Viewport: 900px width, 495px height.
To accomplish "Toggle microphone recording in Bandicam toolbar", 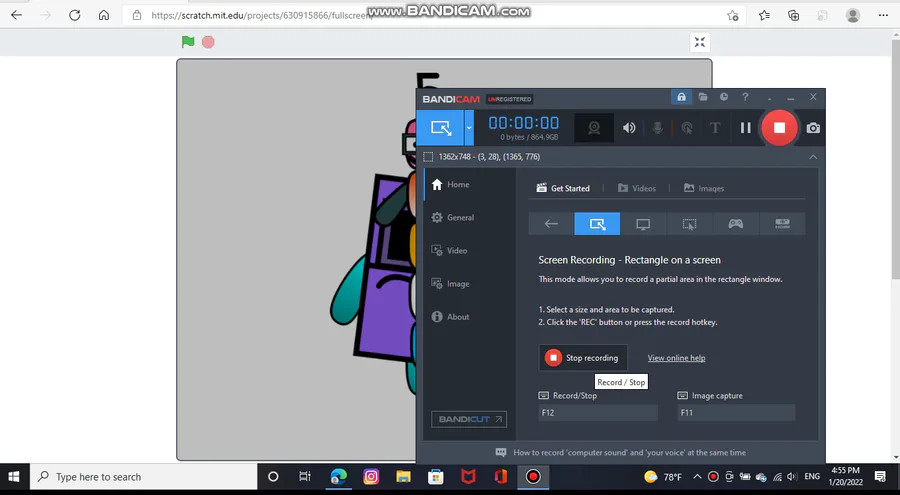I will [658, 127].
